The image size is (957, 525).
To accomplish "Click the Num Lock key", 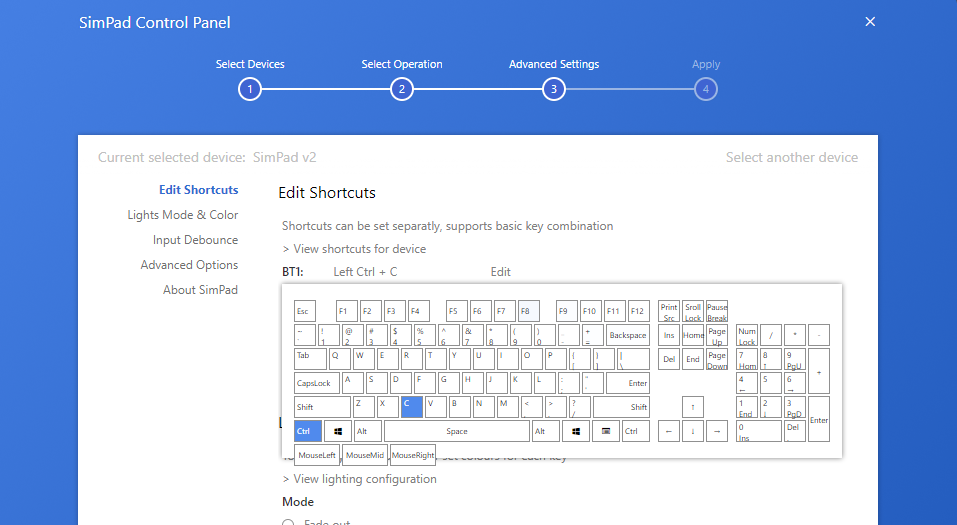I will [x=746, y=335].
